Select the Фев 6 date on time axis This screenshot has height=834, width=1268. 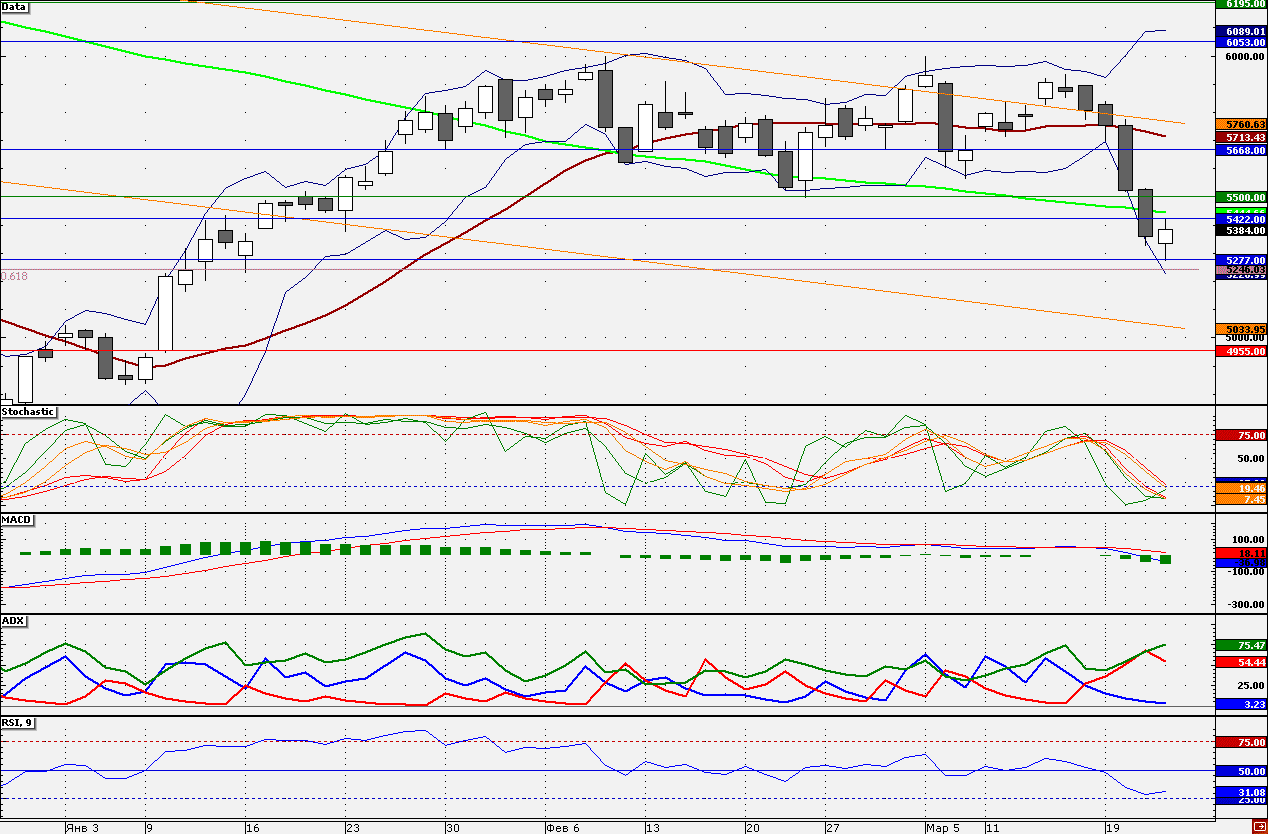coord(562,828)
